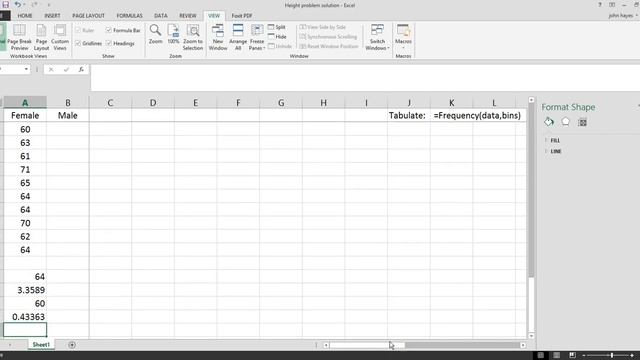640x360 pixels.
Task: Toggle the Headings checkbox
Action: click(x=109, y=43)
